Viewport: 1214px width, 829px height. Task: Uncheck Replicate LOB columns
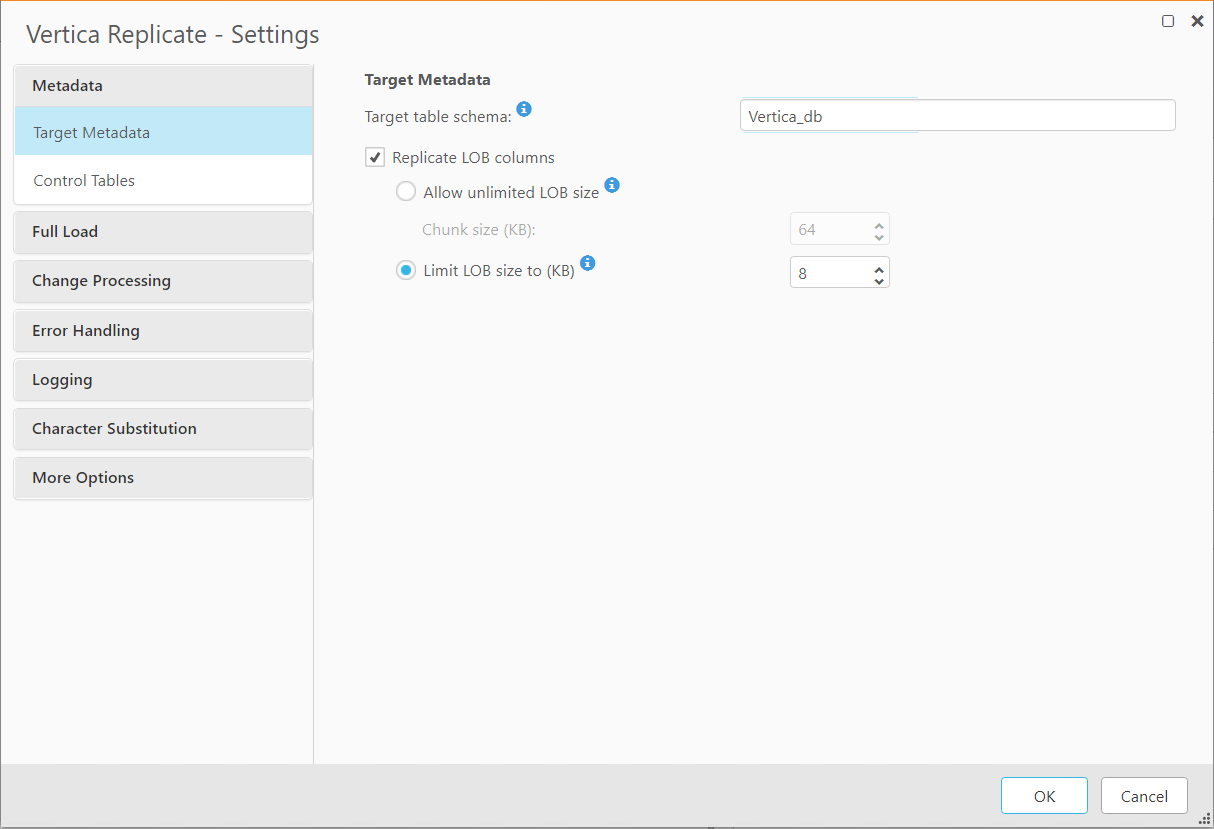pyautogui.click(x=375, y=157)
